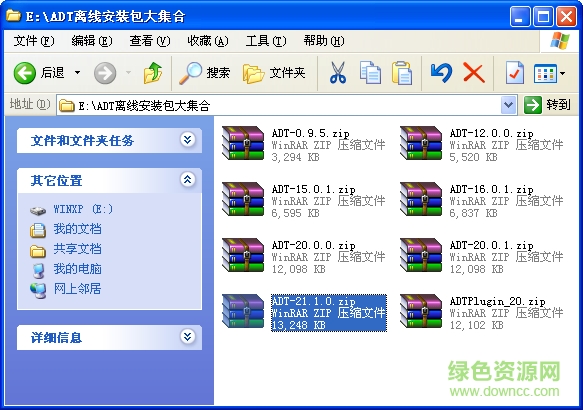This screenshot has height=410, width=583.
Task: Toggle the Folders (文件夹) pane
Action: coord(274,73)
